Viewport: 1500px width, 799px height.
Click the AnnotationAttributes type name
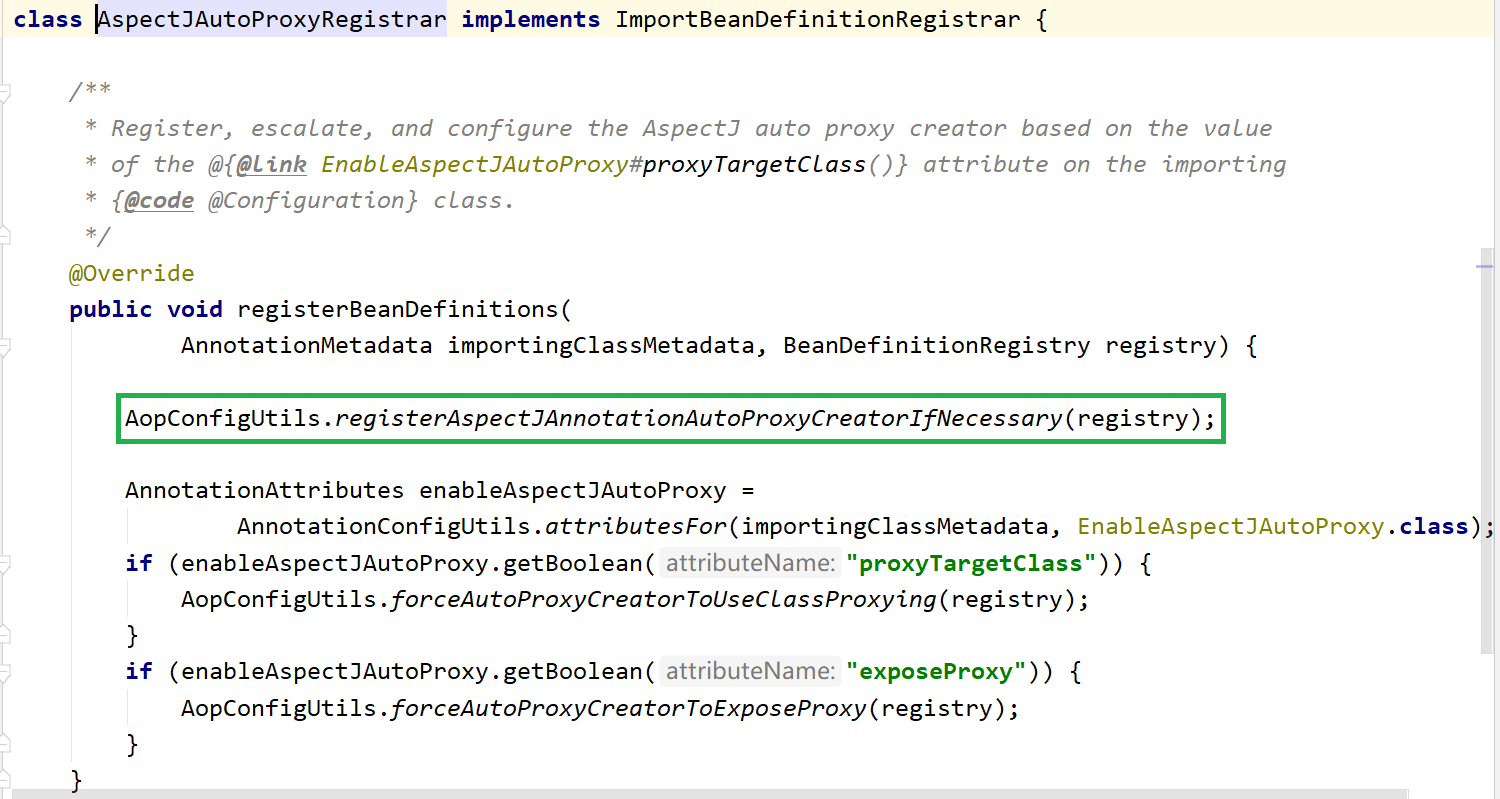[x=264, y=490]
